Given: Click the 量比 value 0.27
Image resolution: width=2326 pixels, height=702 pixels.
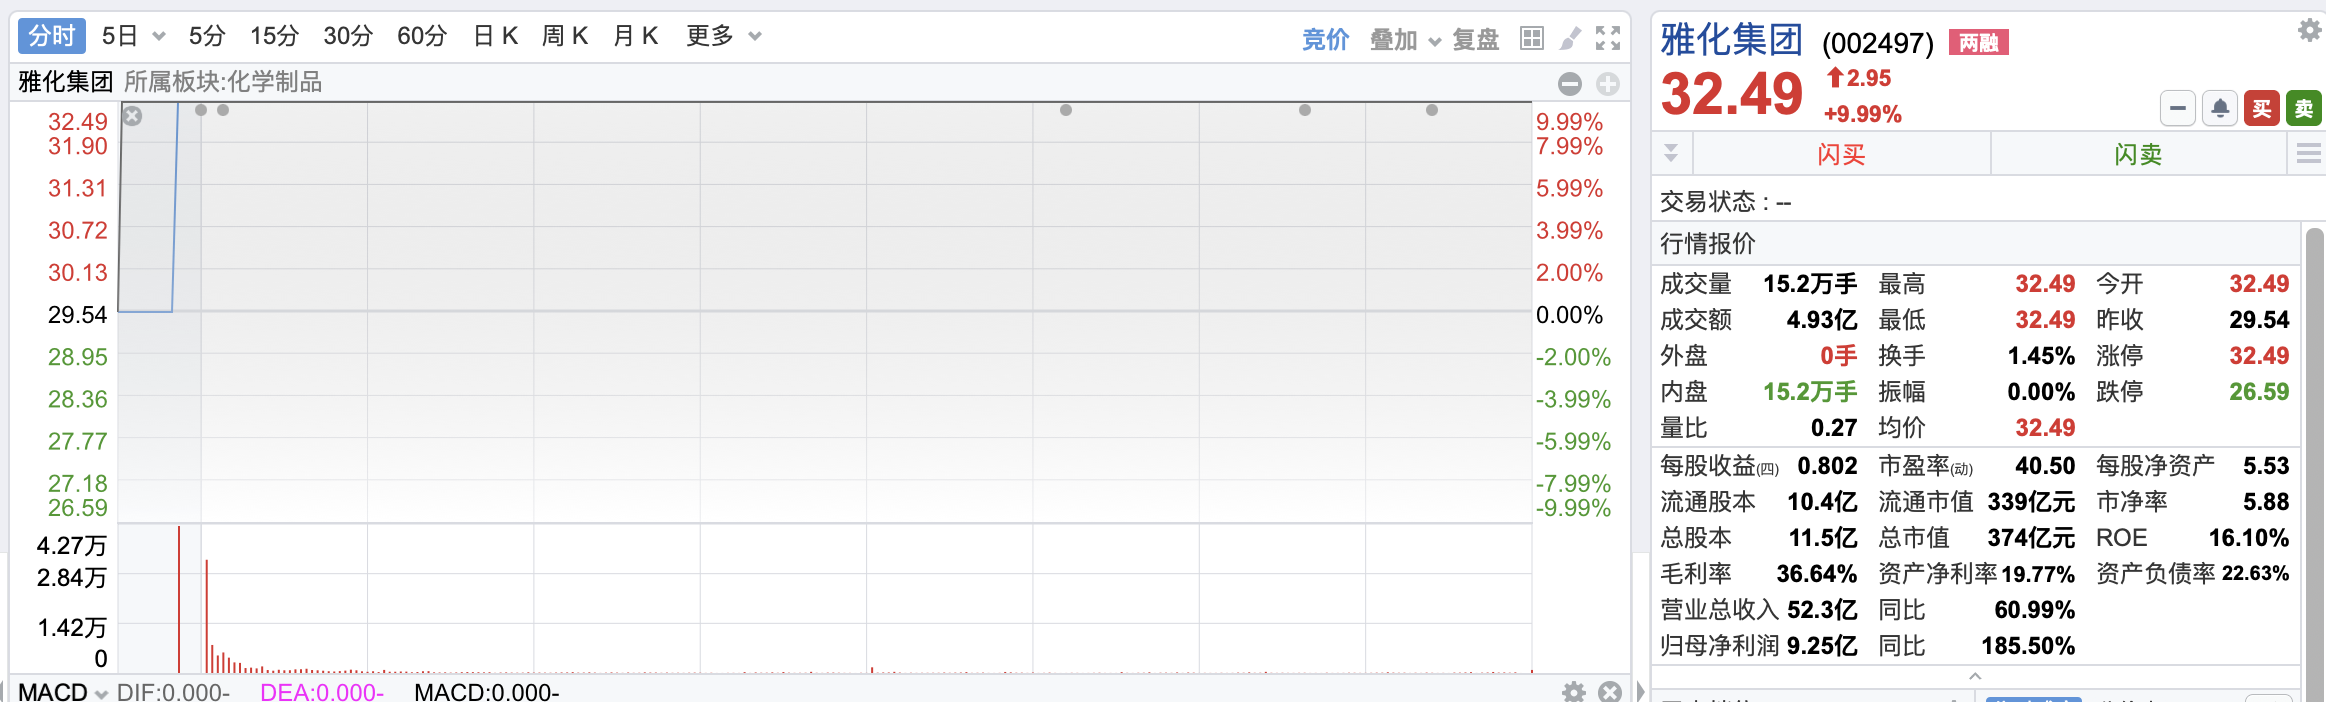Looking at the screenshot, I should click(x=1834, y=428).
